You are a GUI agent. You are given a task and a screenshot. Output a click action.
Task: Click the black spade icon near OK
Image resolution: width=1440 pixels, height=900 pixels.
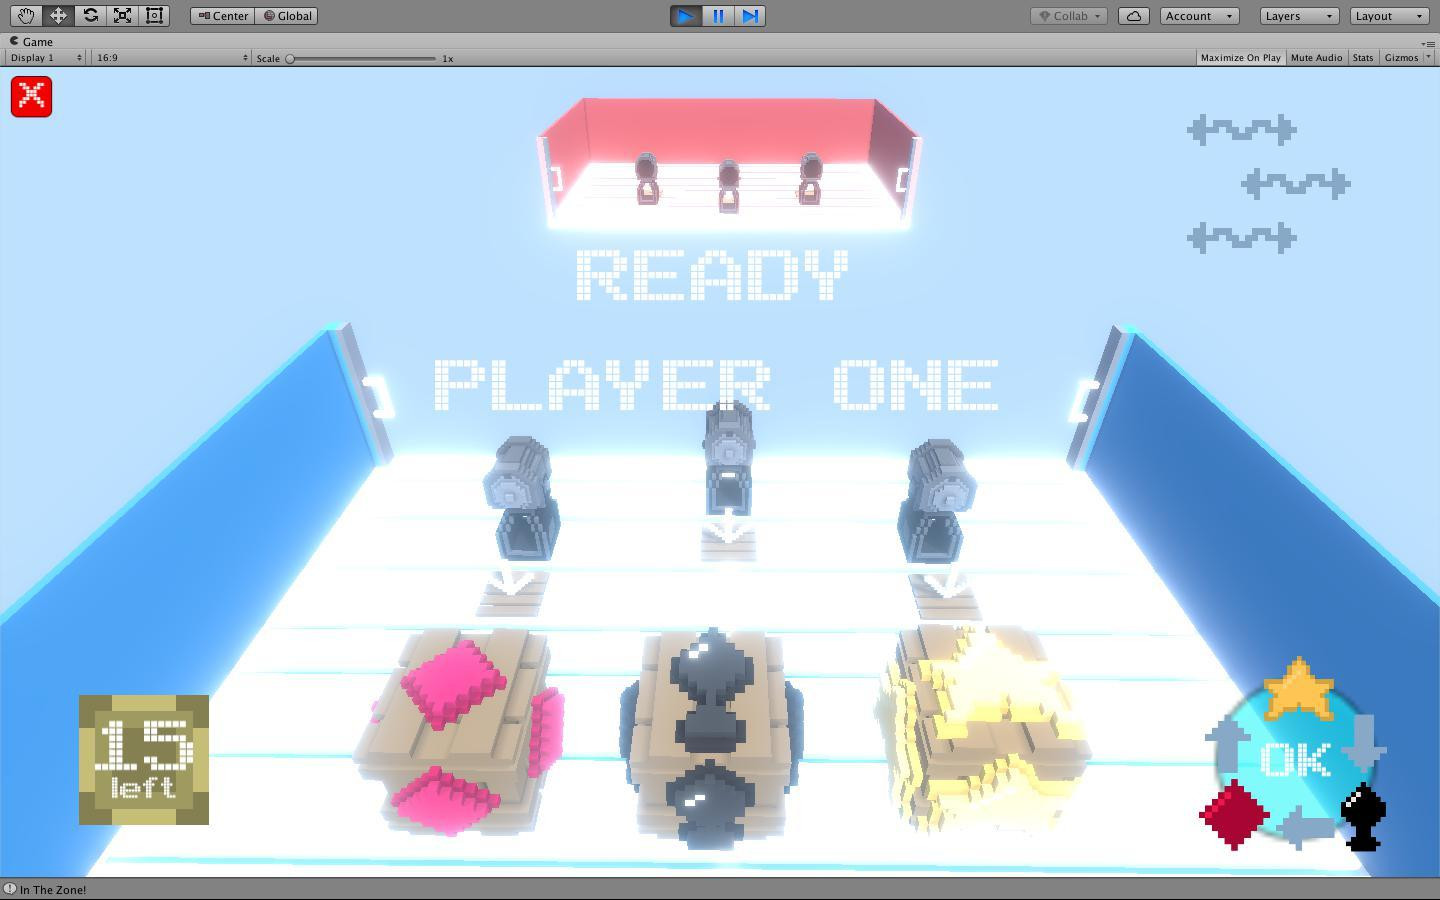[x=1363, y=817]
